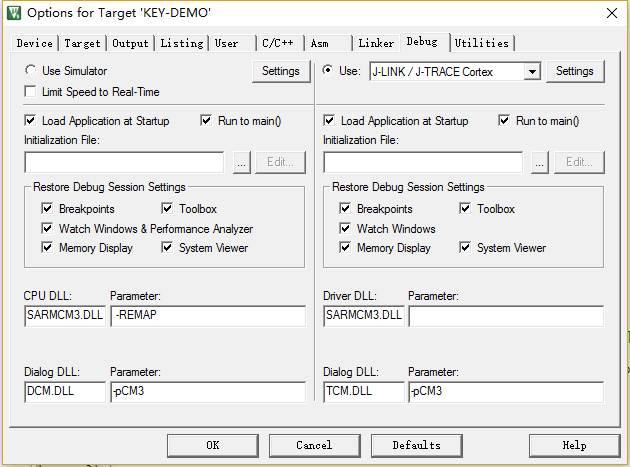Click the CPU DLL field SARMCM3.DLL

(x=65, y=315)
